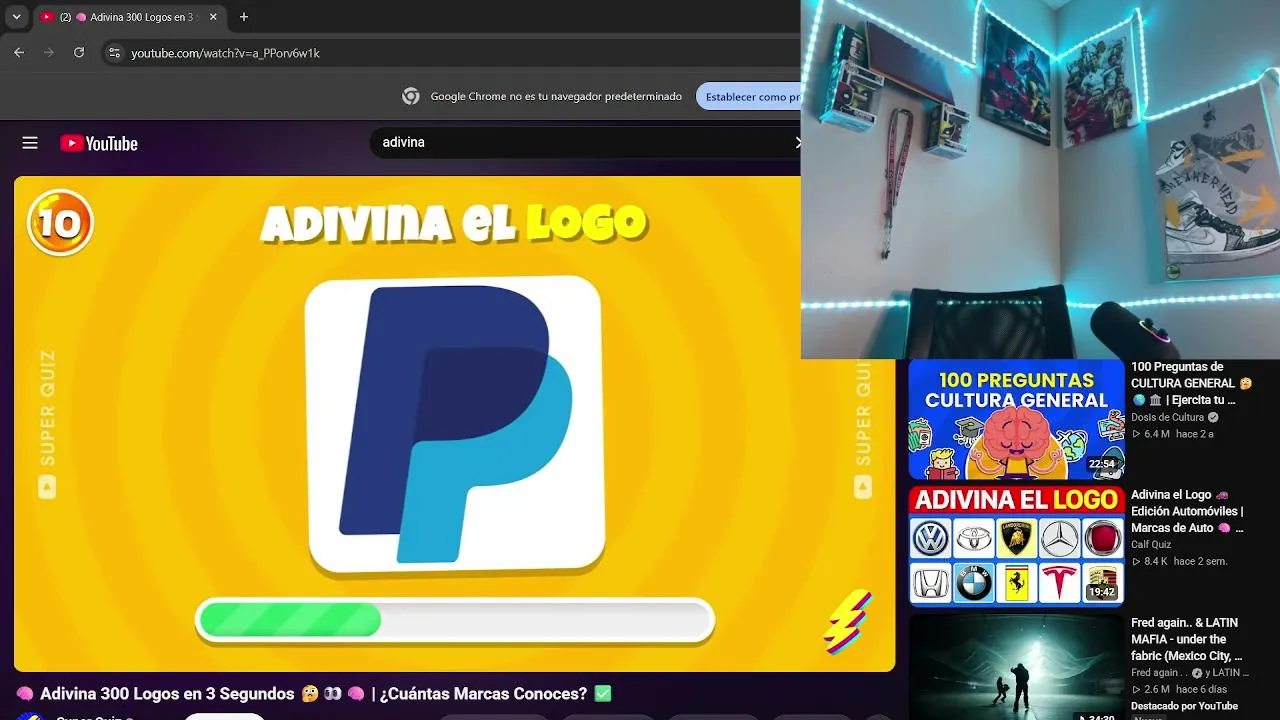Viewport: 1280px width, 720px height.
Task: Click the "Google Chrome no es tu navegador predeterminado" message
Action: click(x=556, y=96)
